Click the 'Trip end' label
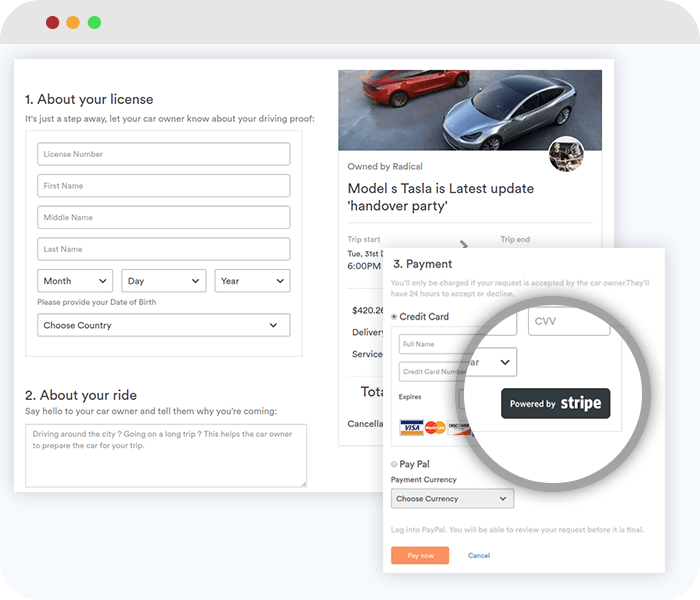The width and height of the screenshot is (700, 600). (515, 239)
